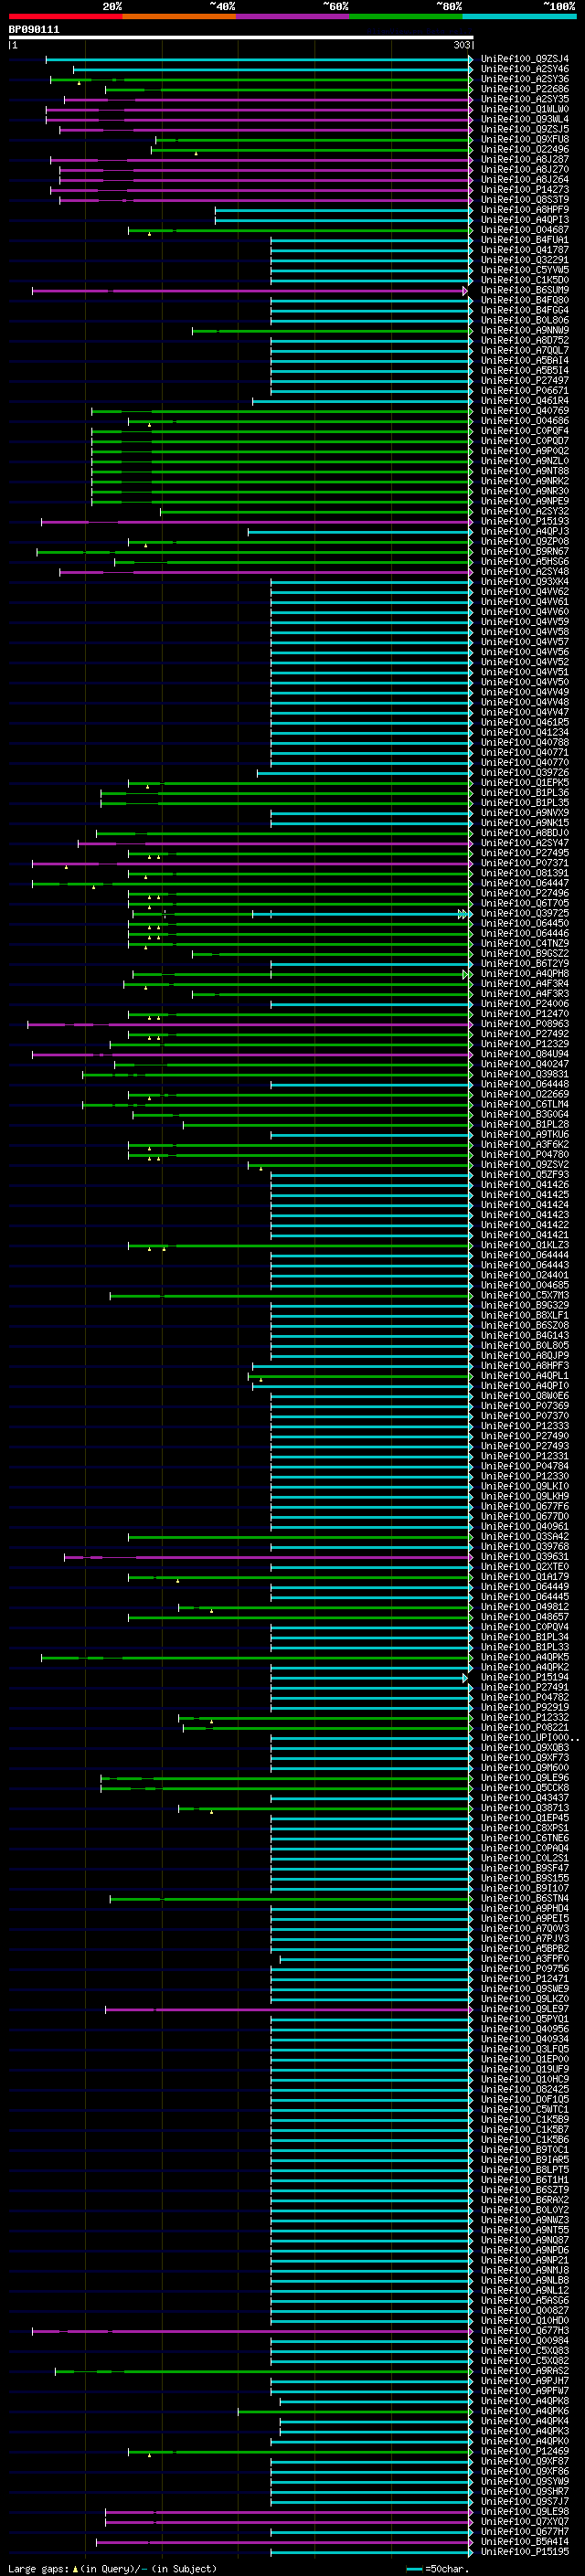Open hit UniRef100_P14273
The image size is (585, 2576).
[x=525, y=189]
